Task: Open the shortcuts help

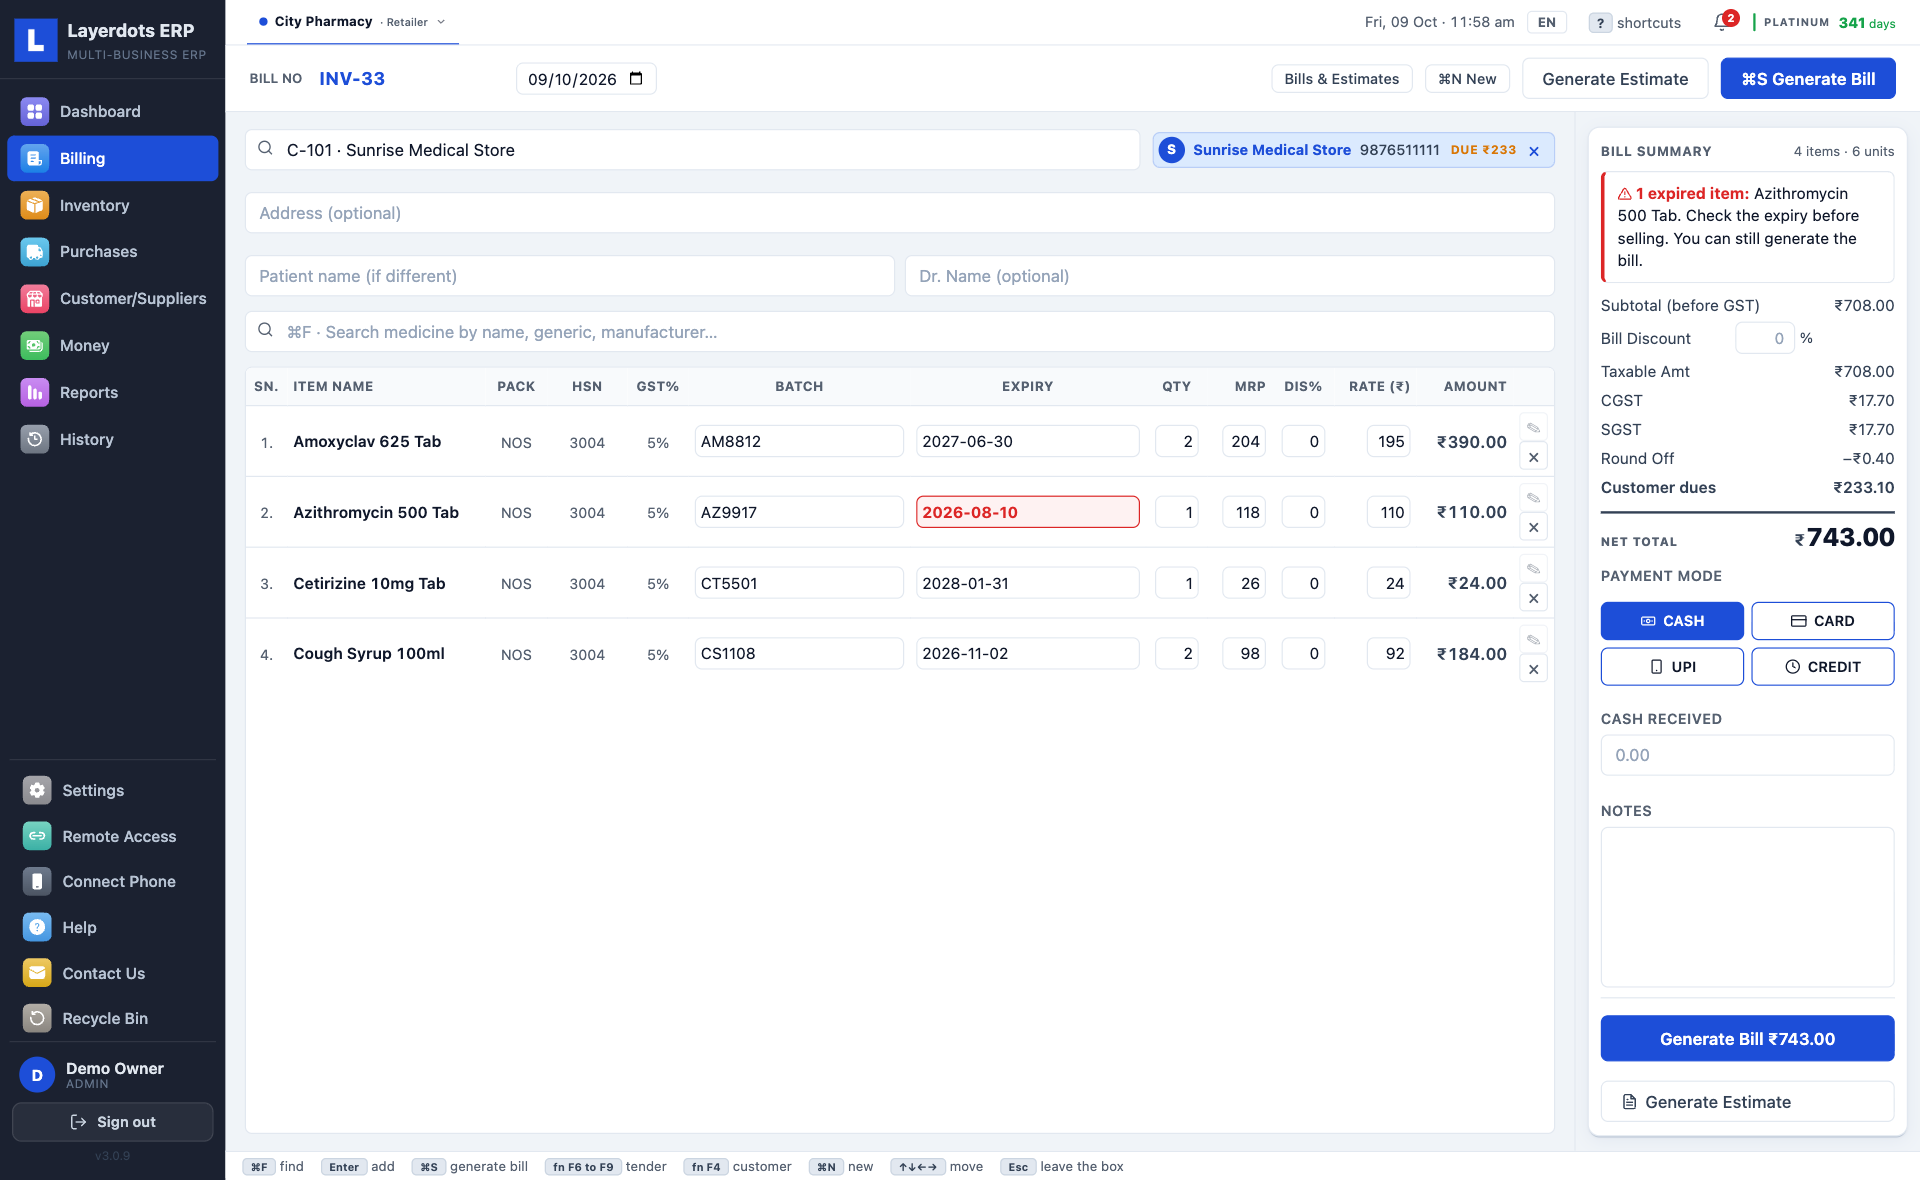Action: 1635,22
